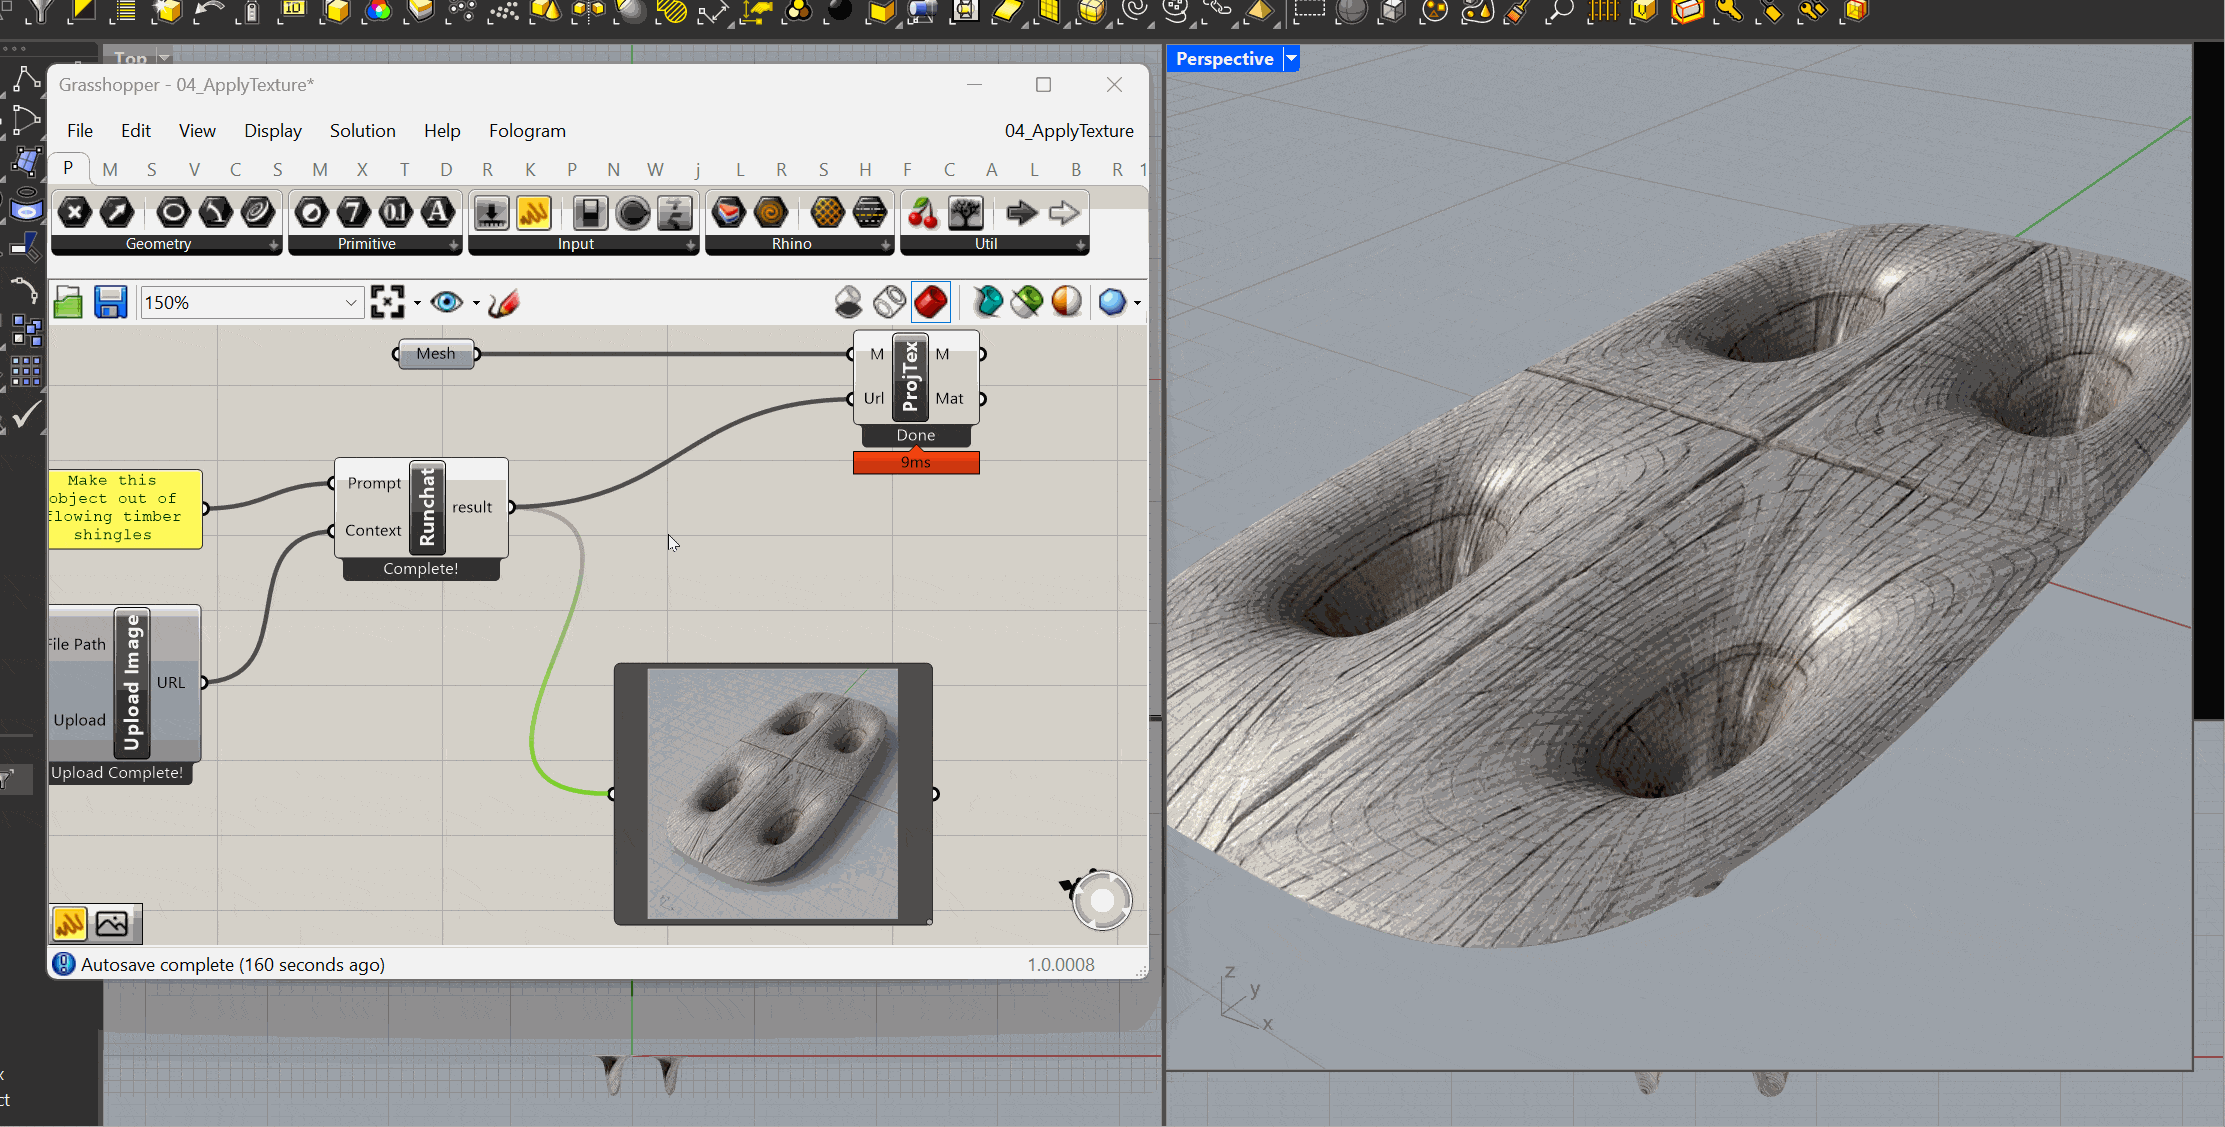Open the Help menu
Screen dimensions: 2225x1127
[x=442, y=131]
